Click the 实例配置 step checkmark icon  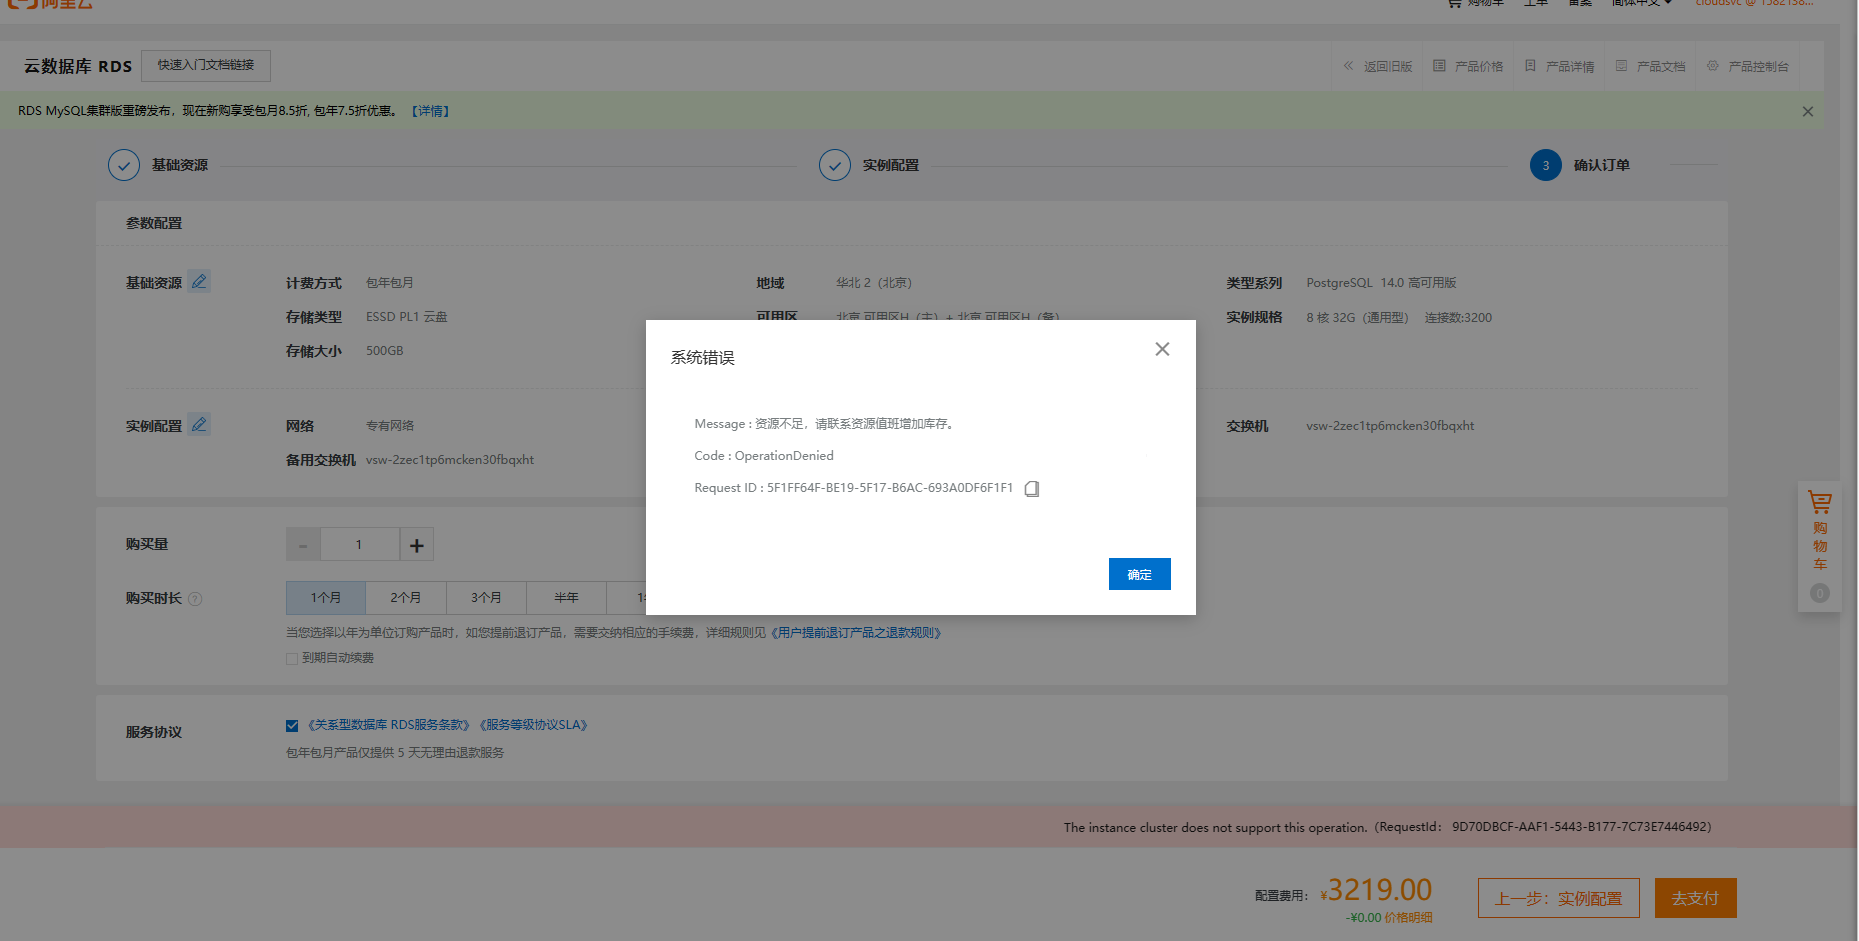[835, 165]
